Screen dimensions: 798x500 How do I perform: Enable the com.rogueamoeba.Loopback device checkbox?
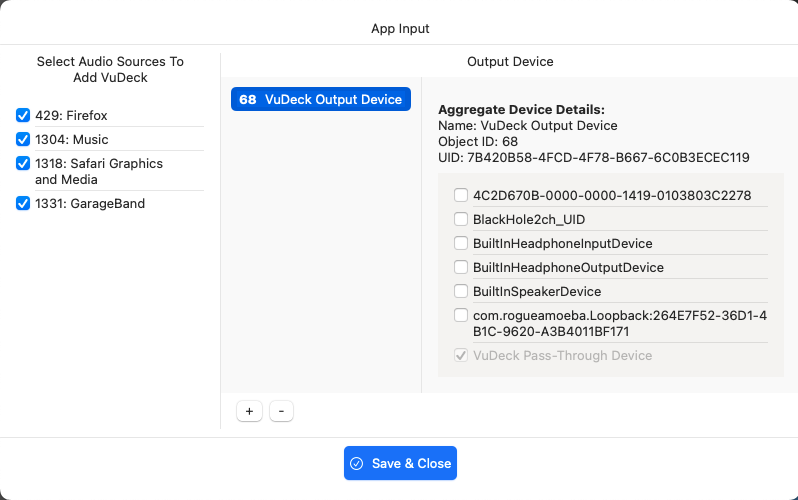461,315
